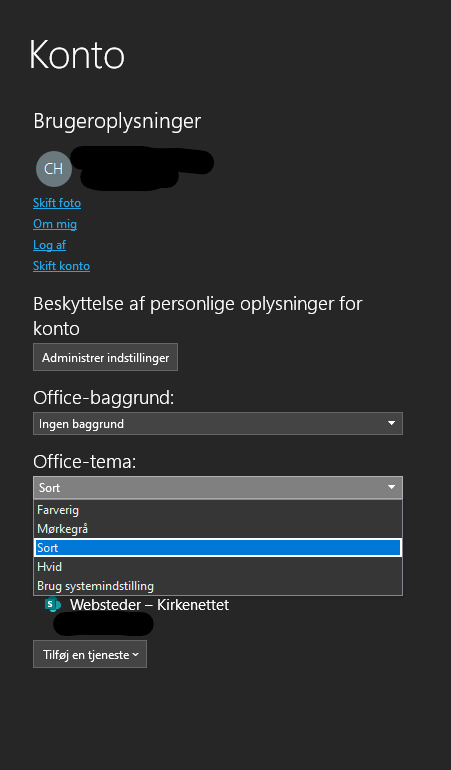
Task: Sign out with the Log af link
Action: pyautogui.click(x=49, y=245)
